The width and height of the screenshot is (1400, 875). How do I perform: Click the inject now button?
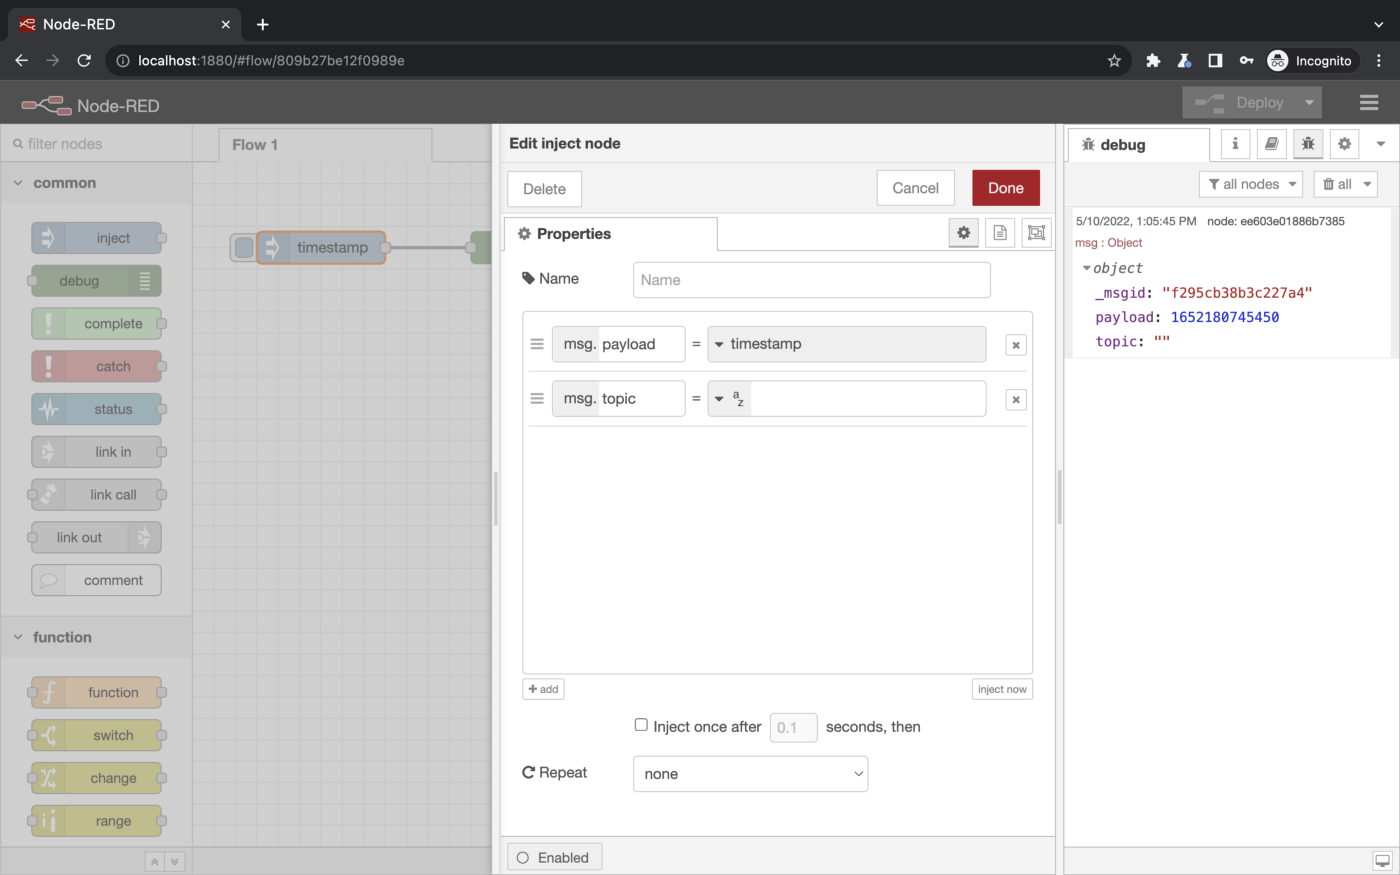(1002, 689)
